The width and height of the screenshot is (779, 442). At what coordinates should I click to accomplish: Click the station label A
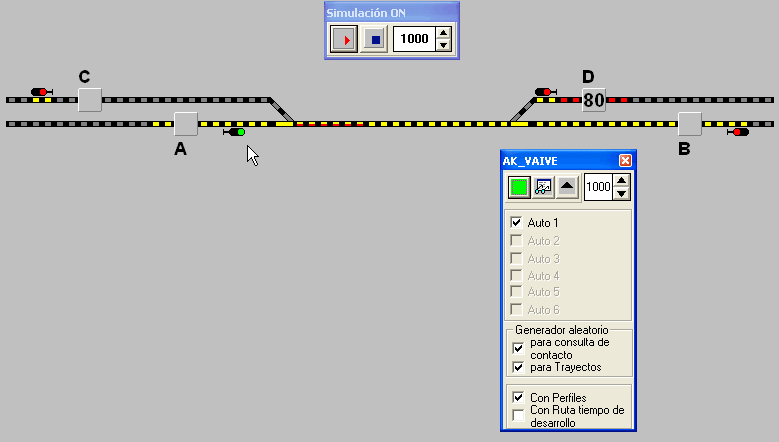pos(180,148)
